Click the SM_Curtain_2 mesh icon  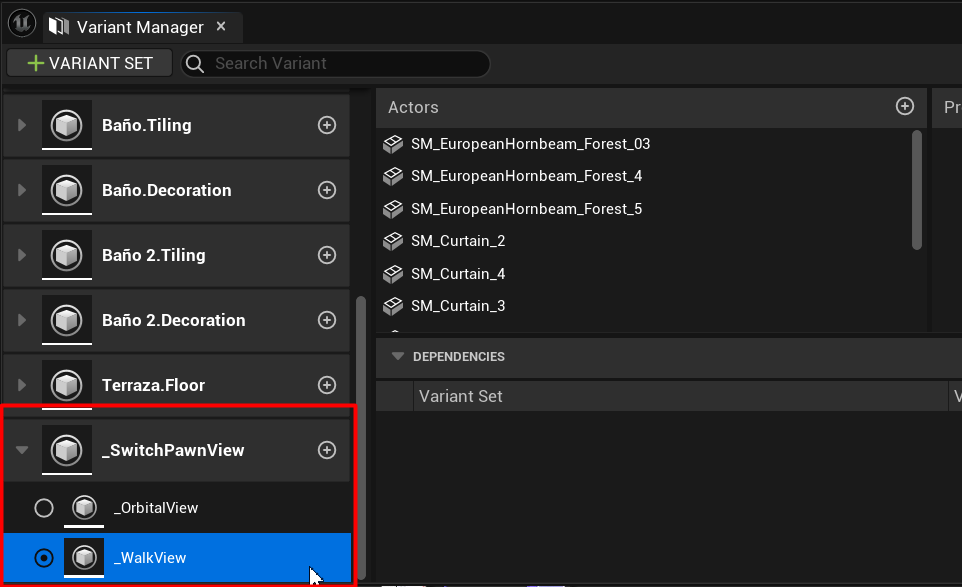393,241
